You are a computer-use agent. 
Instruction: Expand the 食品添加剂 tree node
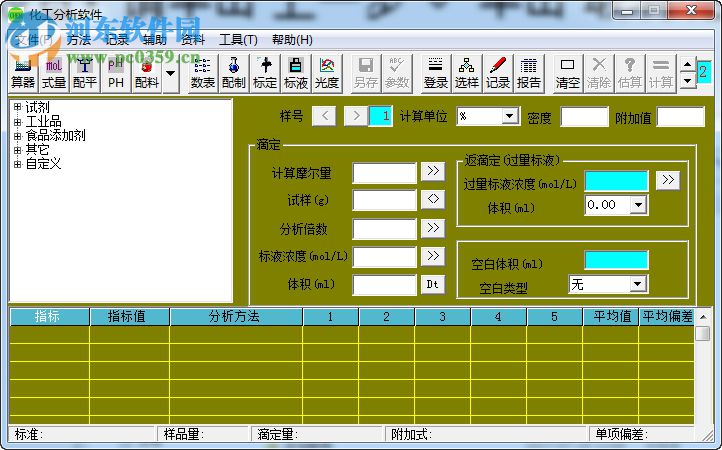click(x=17, y=136)
